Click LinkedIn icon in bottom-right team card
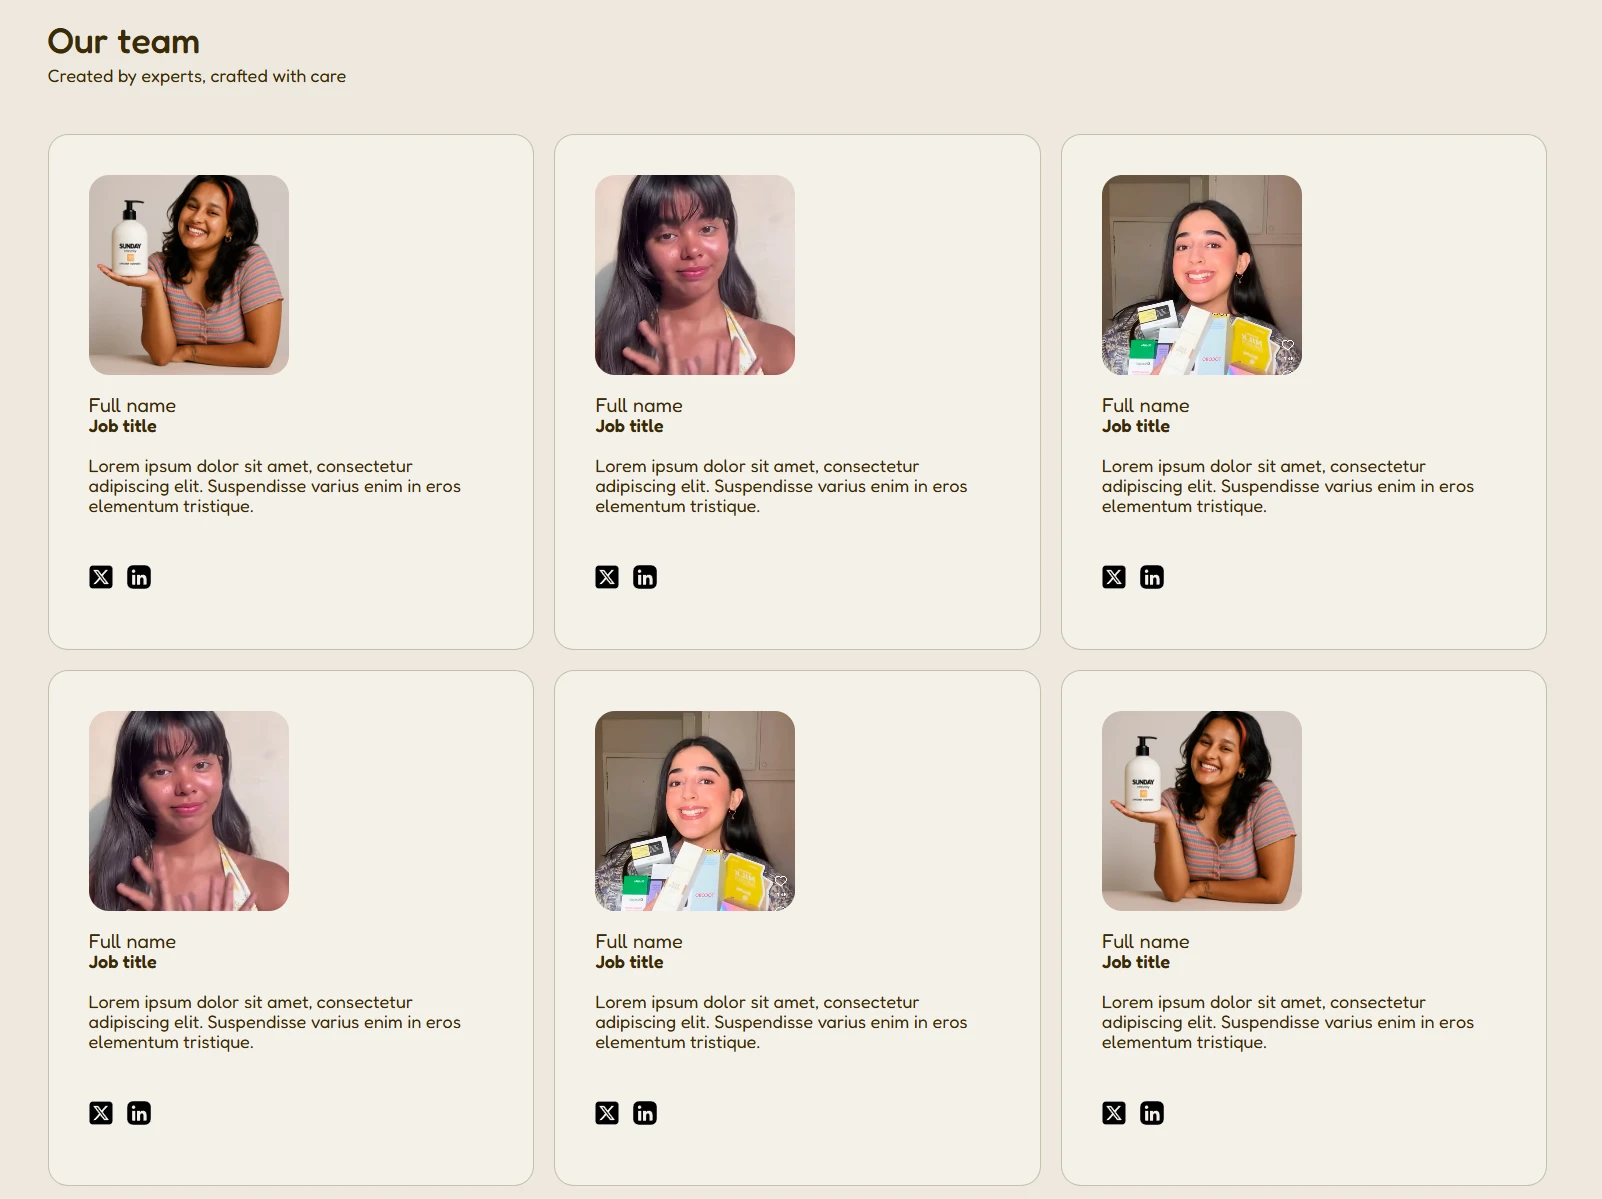Screen dimensions: 1602x1199 click(x=1152, y=1113)
